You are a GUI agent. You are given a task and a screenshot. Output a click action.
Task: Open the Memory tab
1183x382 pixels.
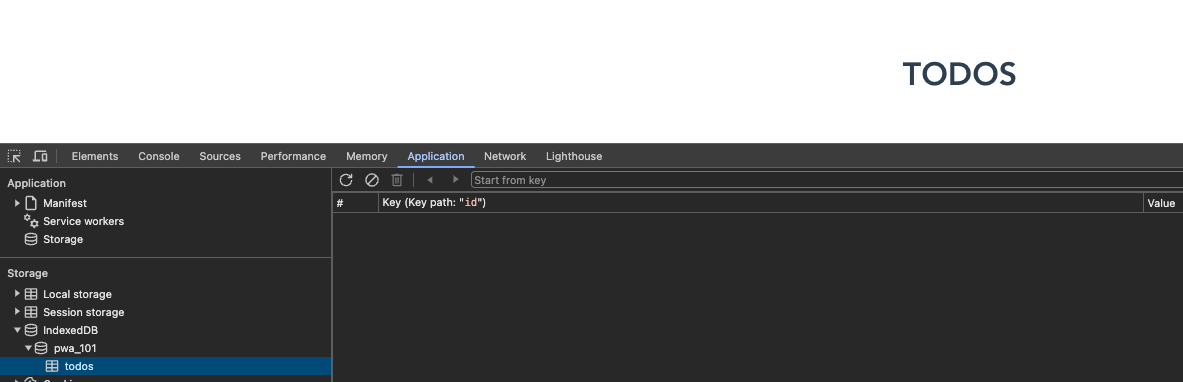pyautogui.click(x=367, y=156)
